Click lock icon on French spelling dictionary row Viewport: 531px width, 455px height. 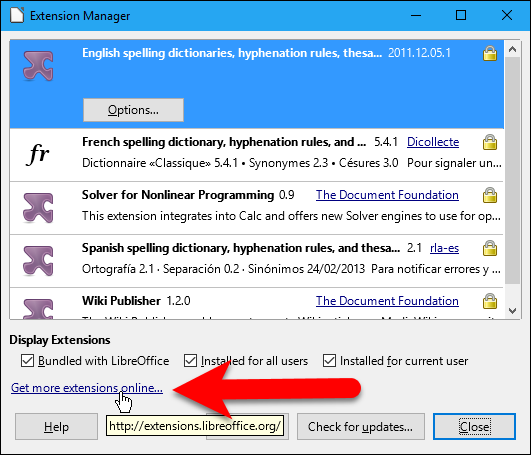coord(490,142)
